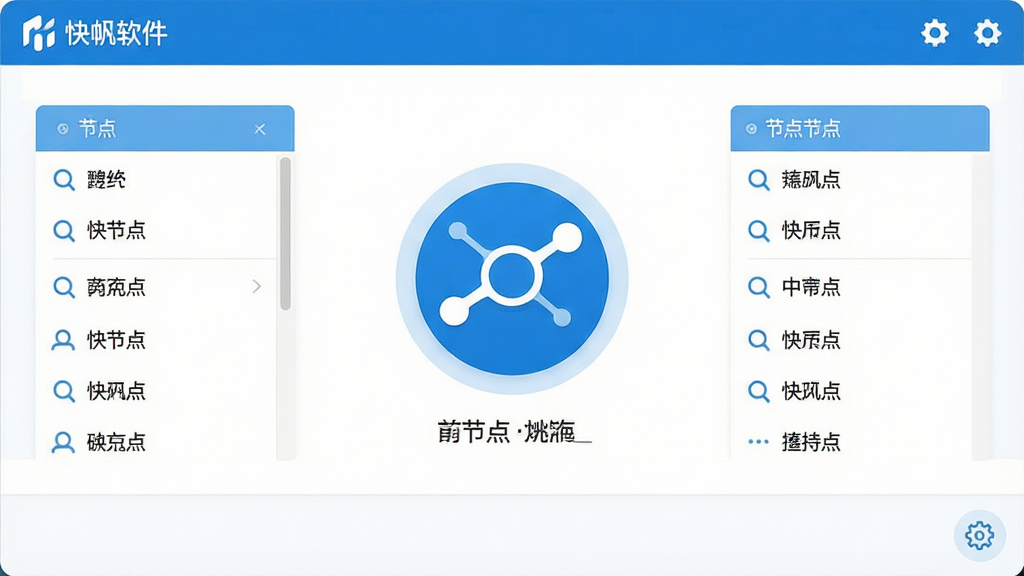
Task: Click the 快帆软件 title text
Action: [x=116, y=33]
